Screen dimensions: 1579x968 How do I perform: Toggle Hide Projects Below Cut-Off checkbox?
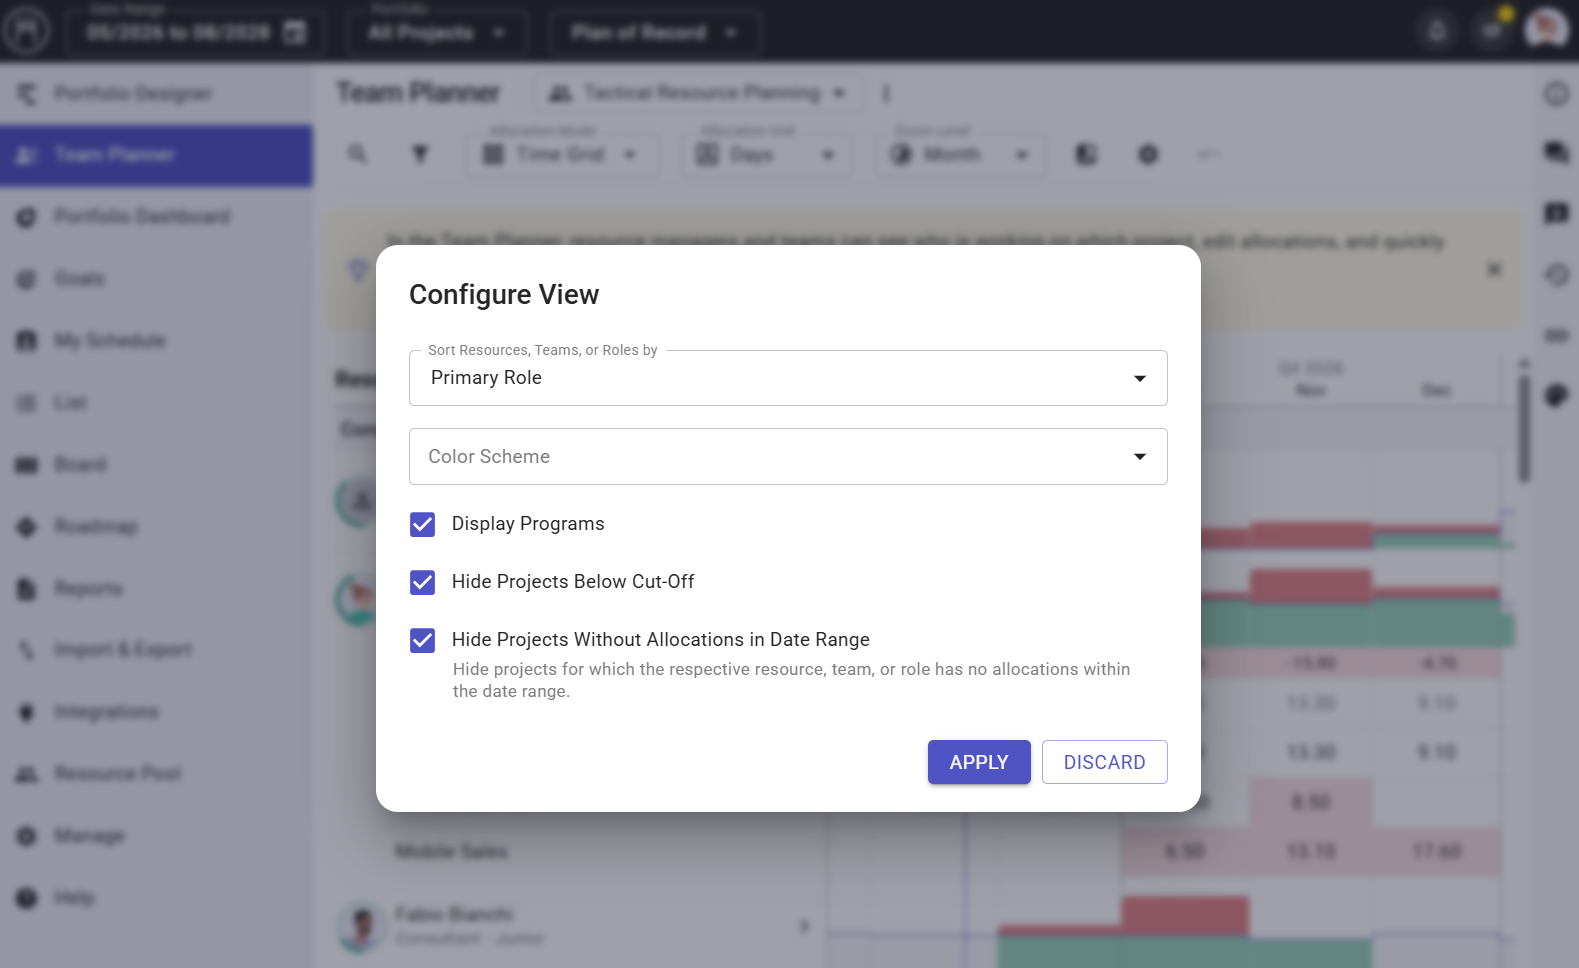423,582
